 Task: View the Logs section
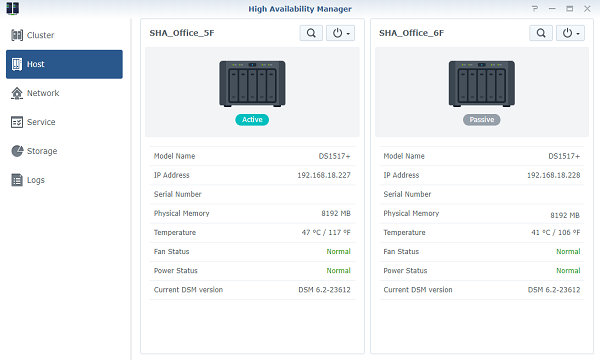coord(28,180)
